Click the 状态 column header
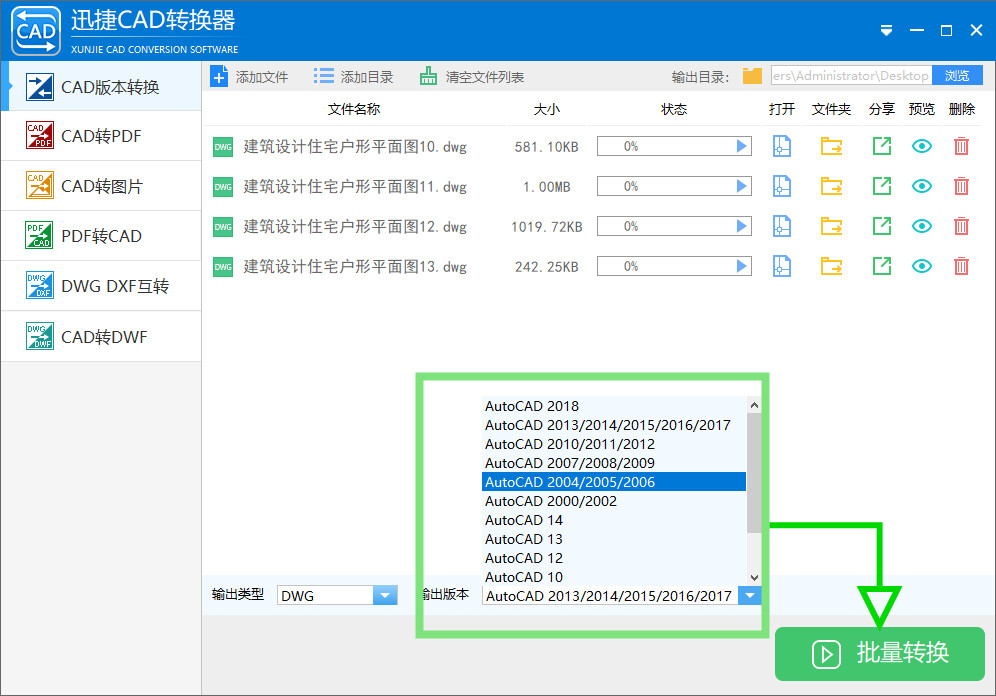This screenshot has height=696, width=996. pos(674,109)
